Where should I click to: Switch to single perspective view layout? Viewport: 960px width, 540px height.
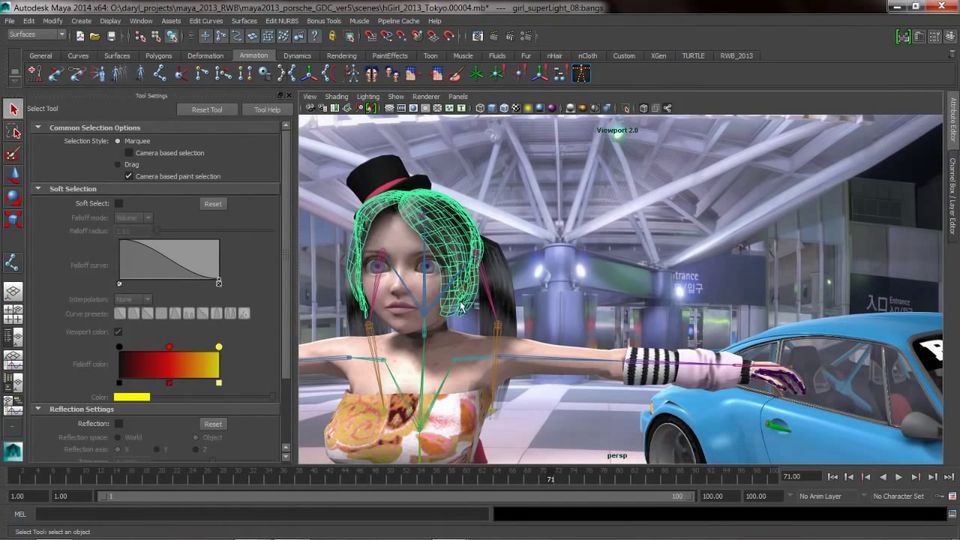click(x=13, y=291)
